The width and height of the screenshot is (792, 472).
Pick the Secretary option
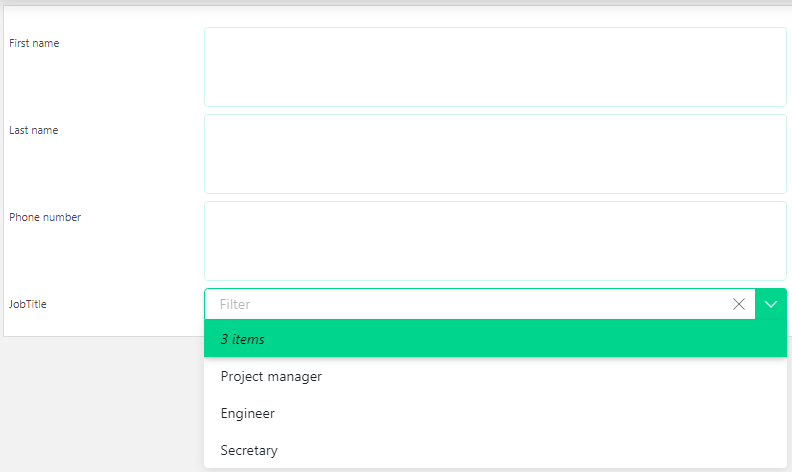click(x=496, y=450)
